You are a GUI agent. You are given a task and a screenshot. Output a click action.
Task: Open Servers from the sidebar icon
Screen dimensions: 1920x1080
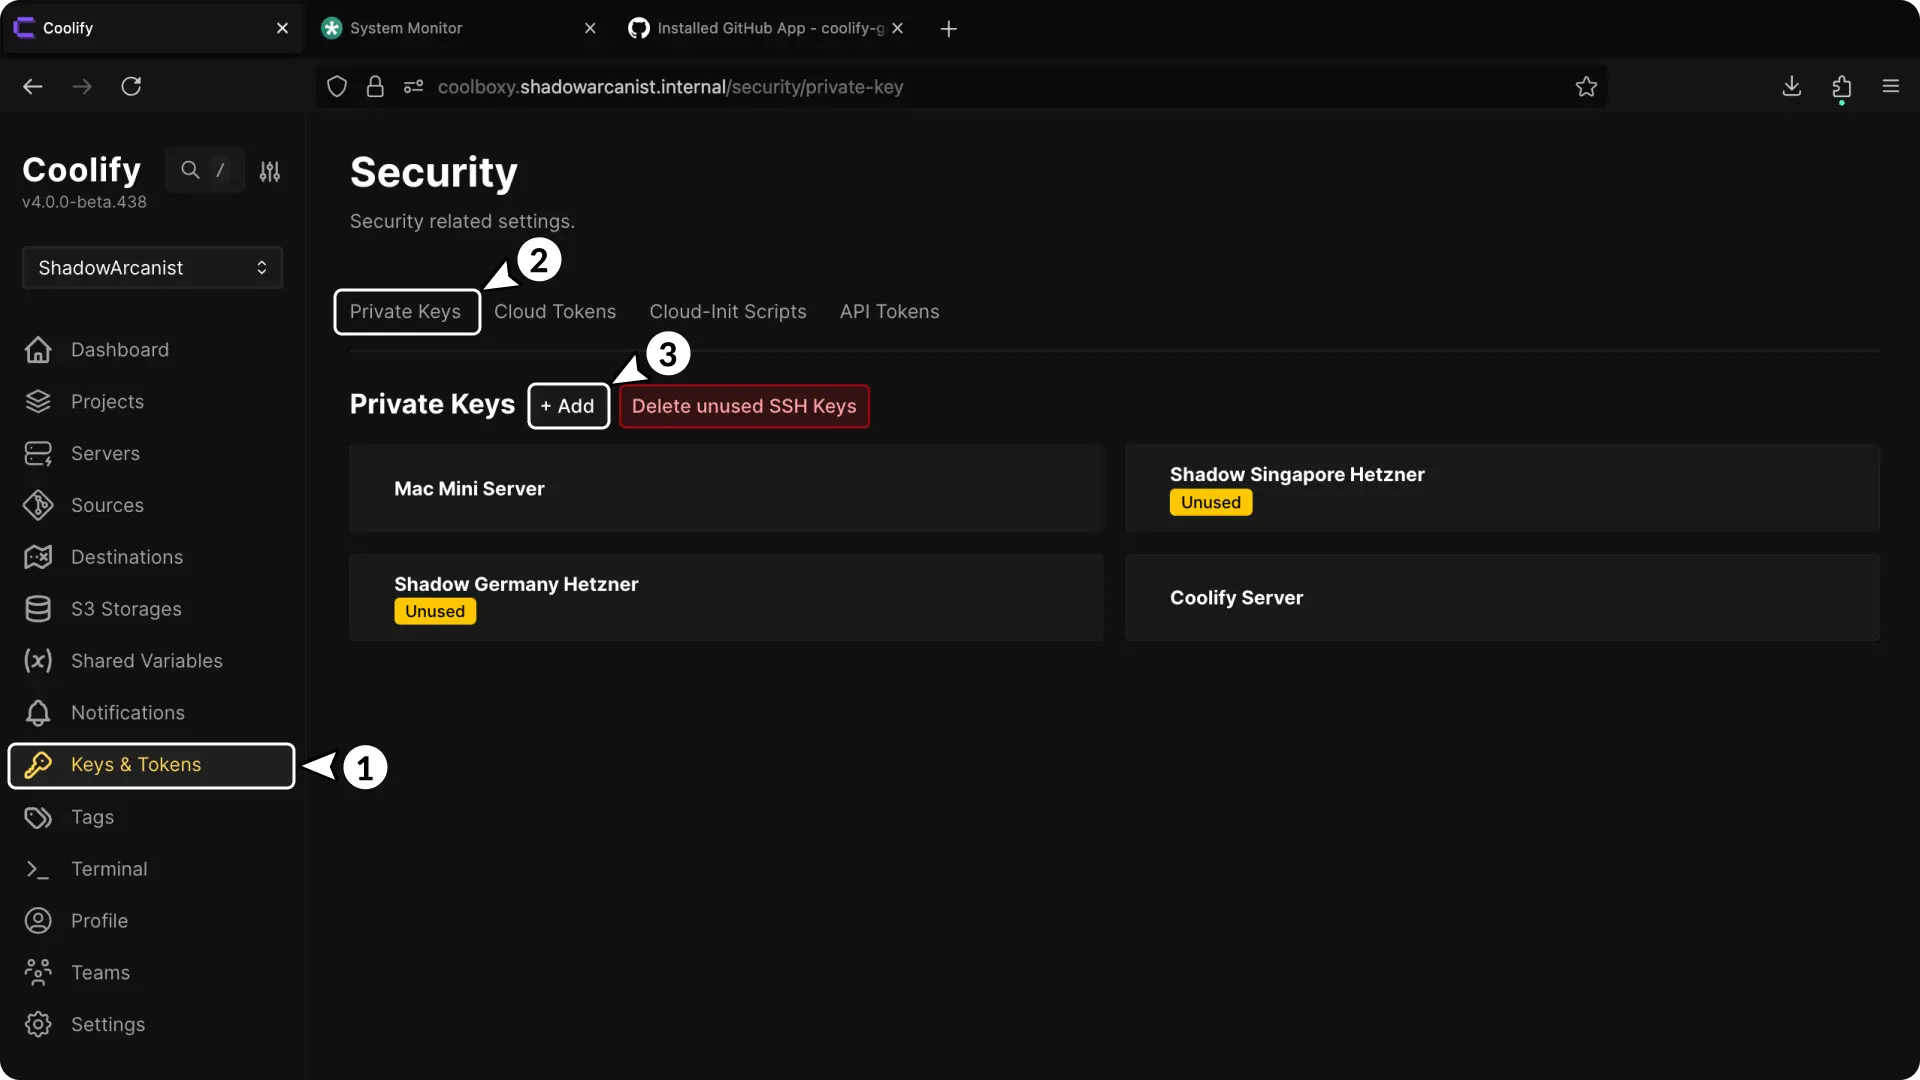coord(38,454)
